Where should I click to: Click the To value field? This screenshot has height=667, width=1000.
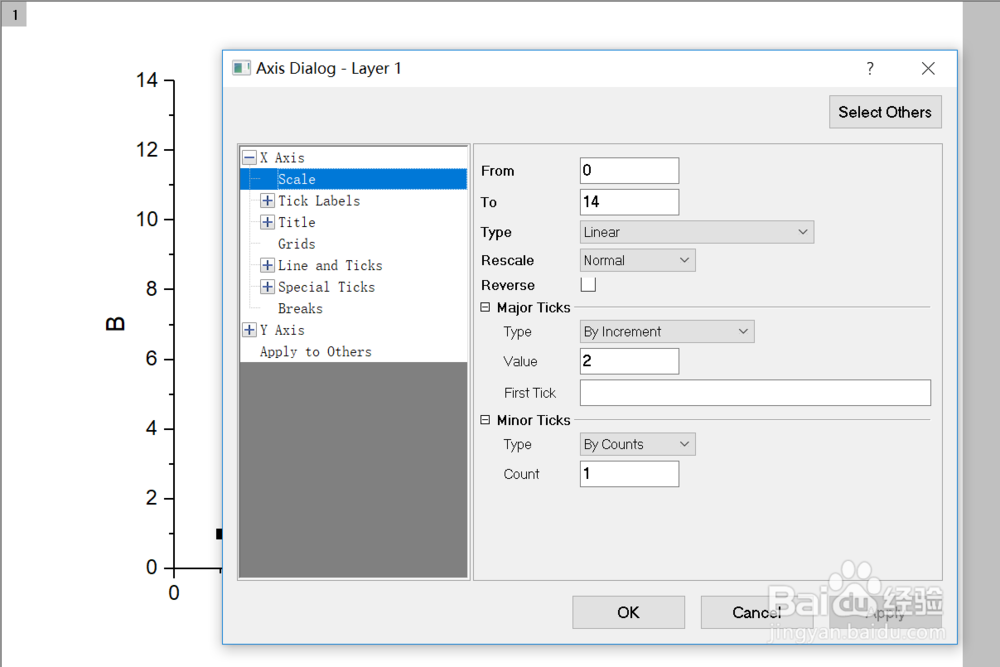(629, 202)
